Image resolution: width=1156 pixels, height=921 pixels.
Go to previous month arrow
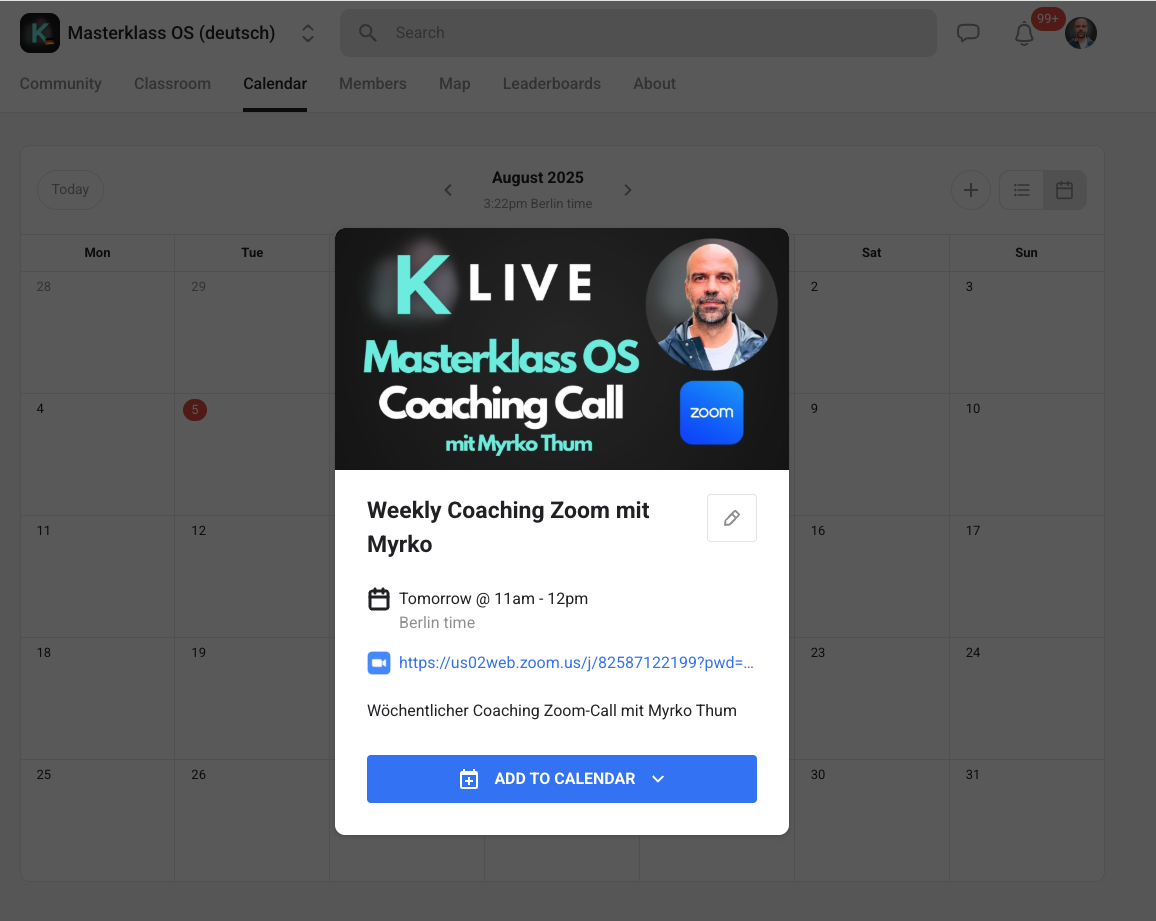tap(448, 190)
